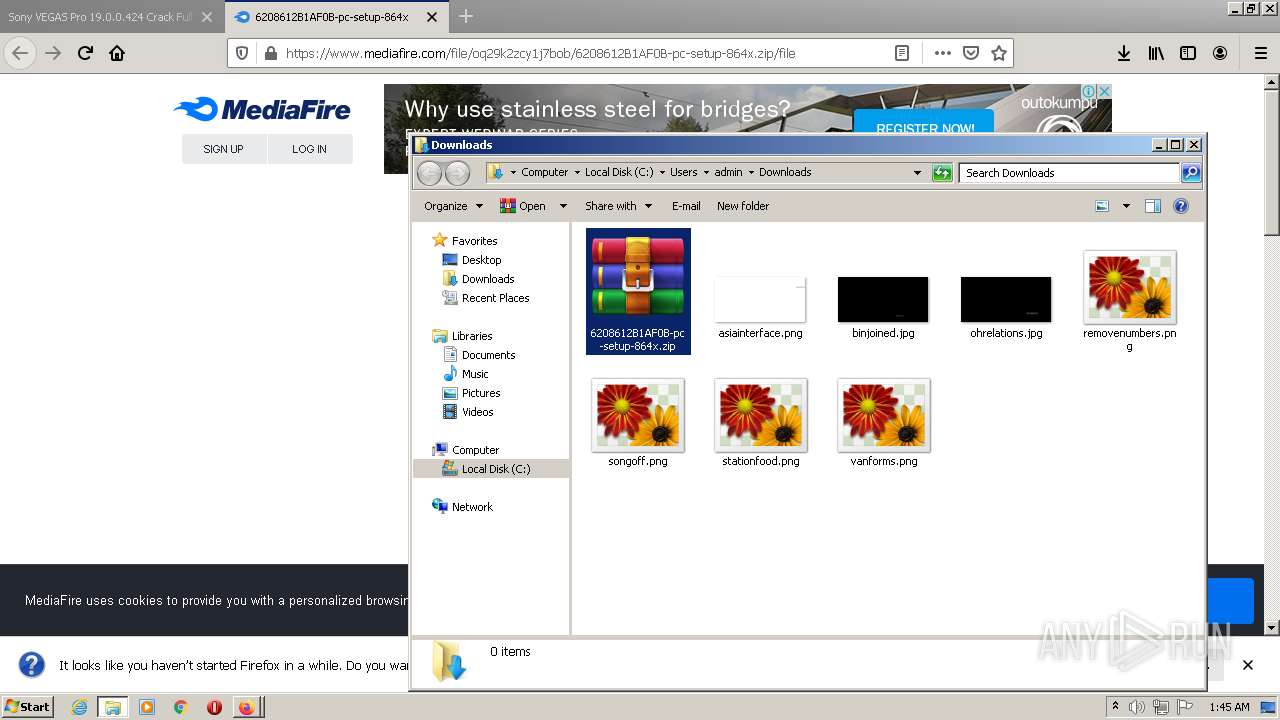This screenshot has height=720, width=1280.
Task: Change the view icon in Explorer
Action: pos(1102,206)
